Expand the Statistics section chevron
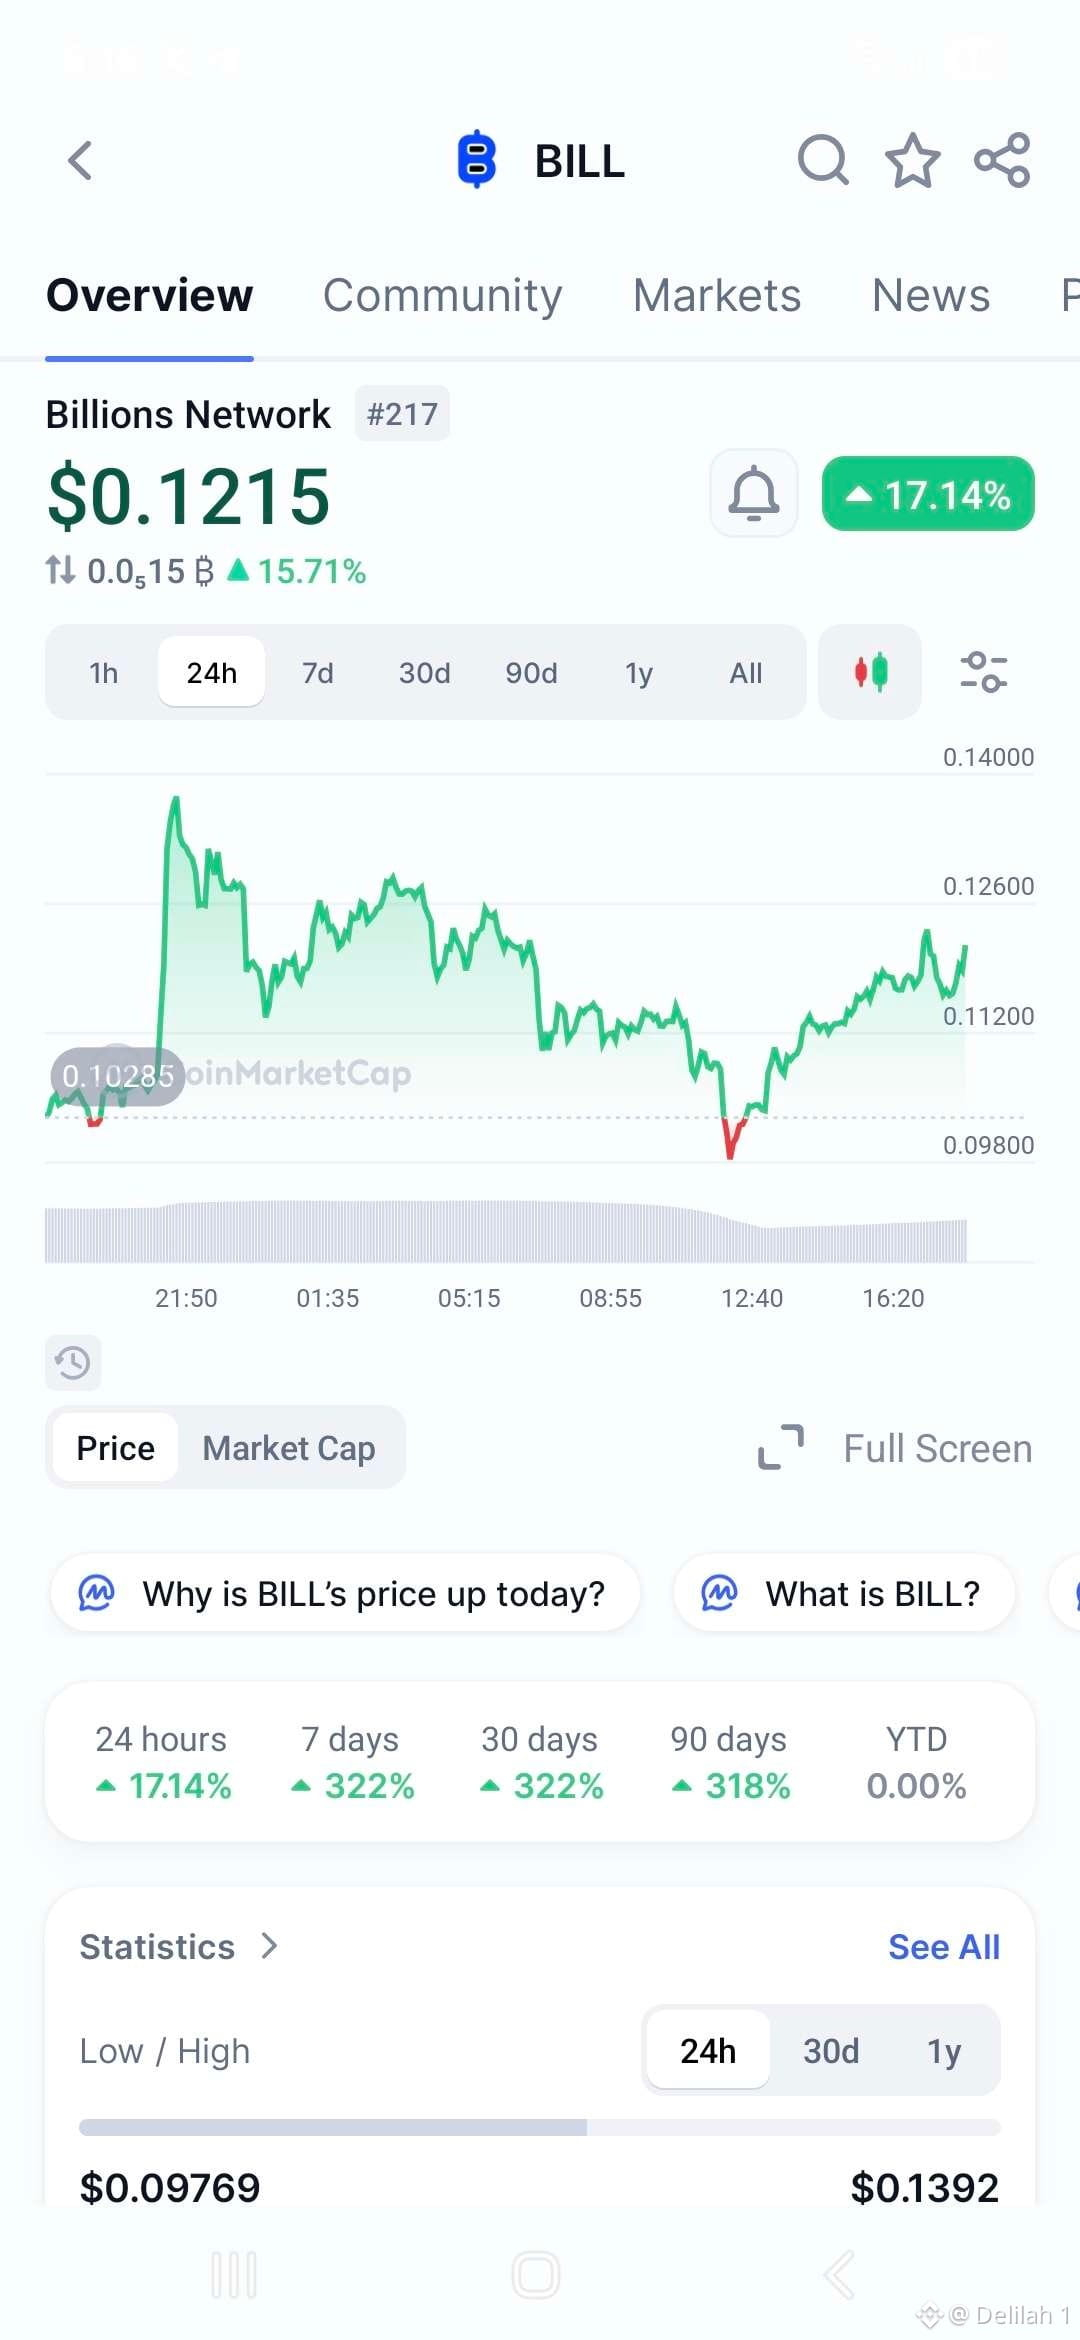Viewport: 1080px width, 2340px height. click(x=269, y=1946)
